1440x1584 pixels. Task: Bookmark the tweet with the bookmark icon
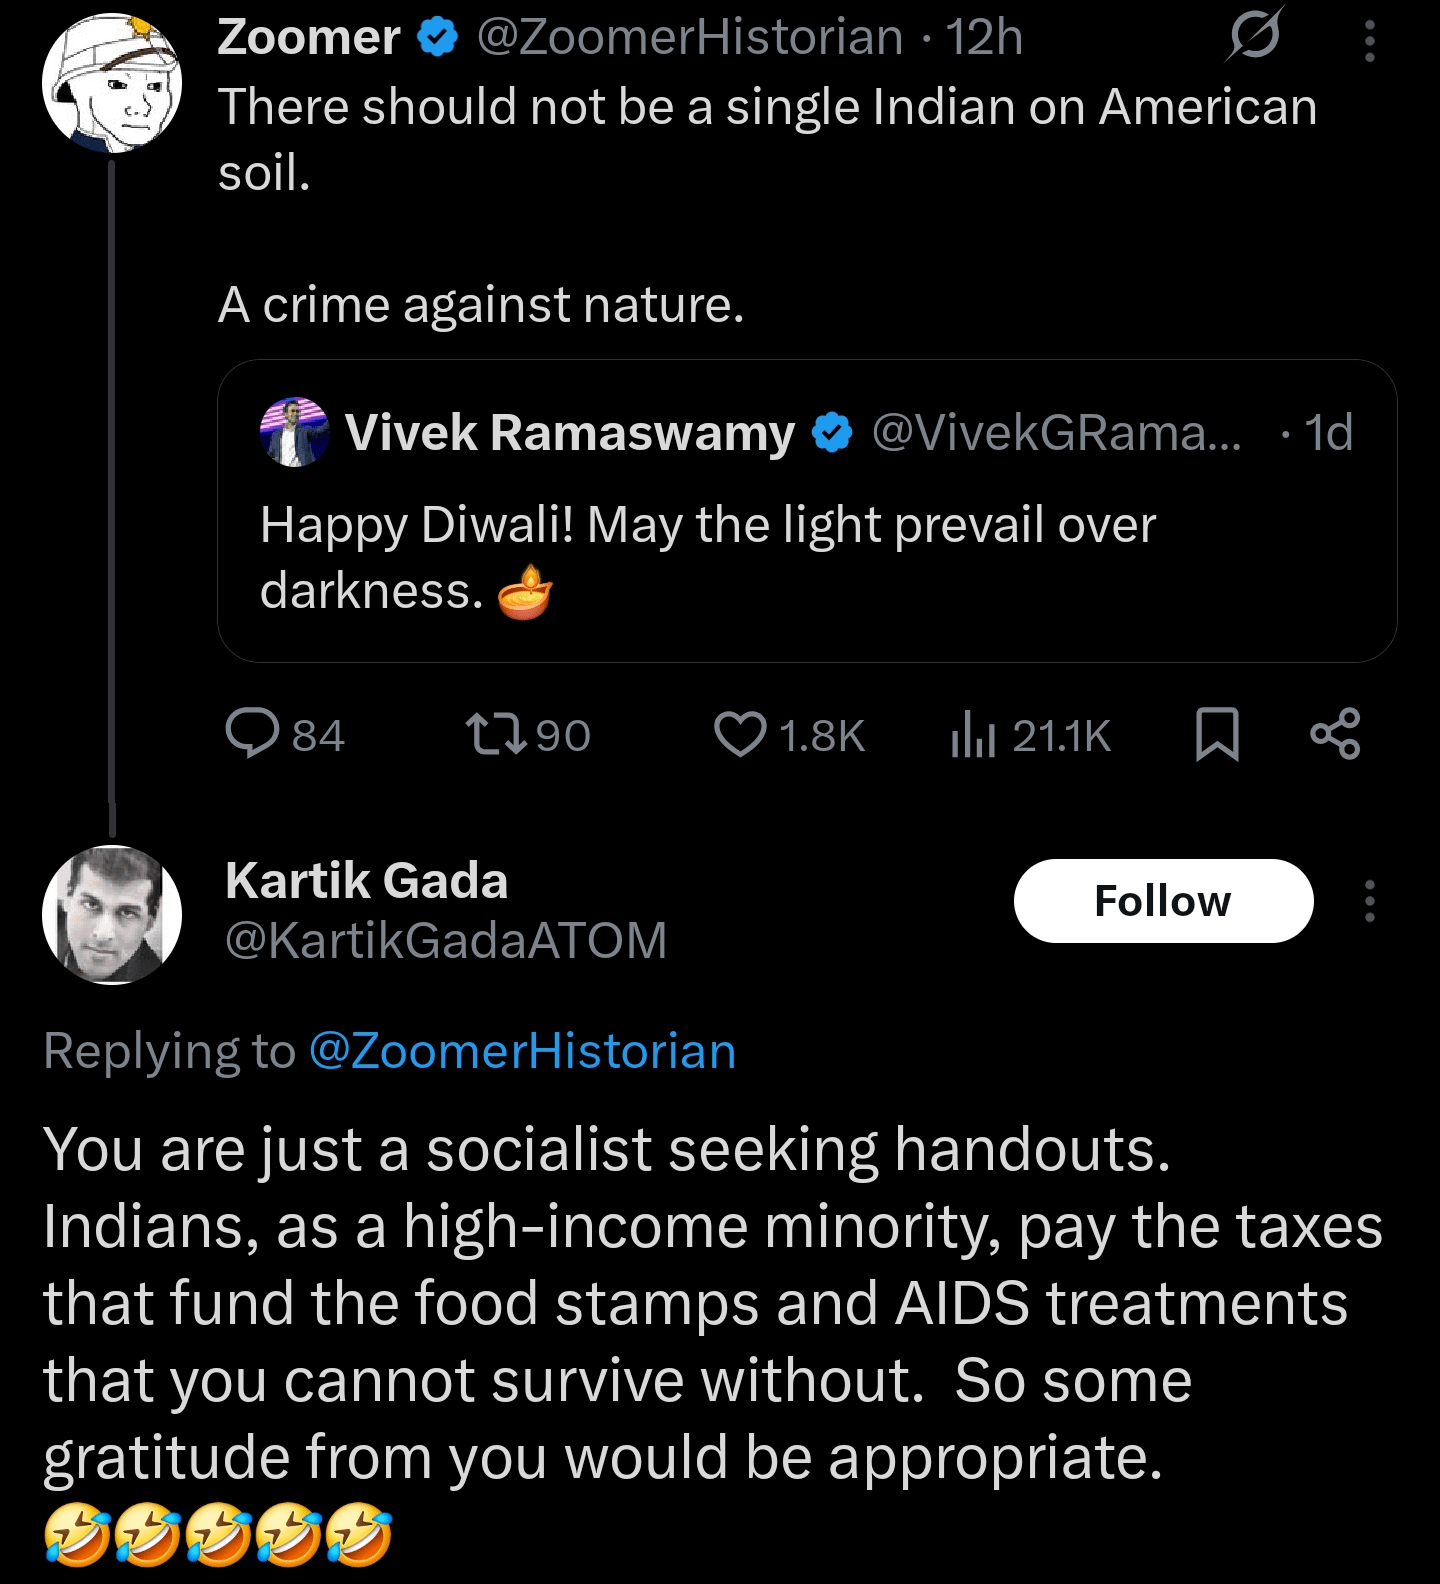pyautogui.click(x=1217, y=735)
